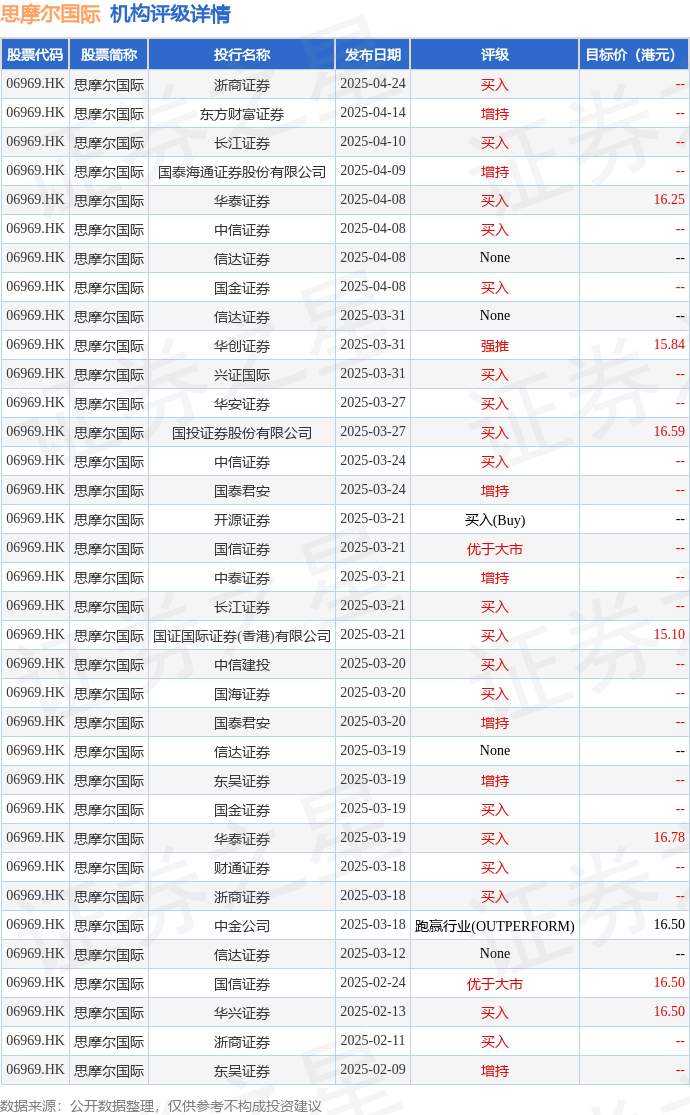This screenshot has height=1115, width=690.
Task: Click the date 2025-02-09
Action: click(x=373, y=1069)
